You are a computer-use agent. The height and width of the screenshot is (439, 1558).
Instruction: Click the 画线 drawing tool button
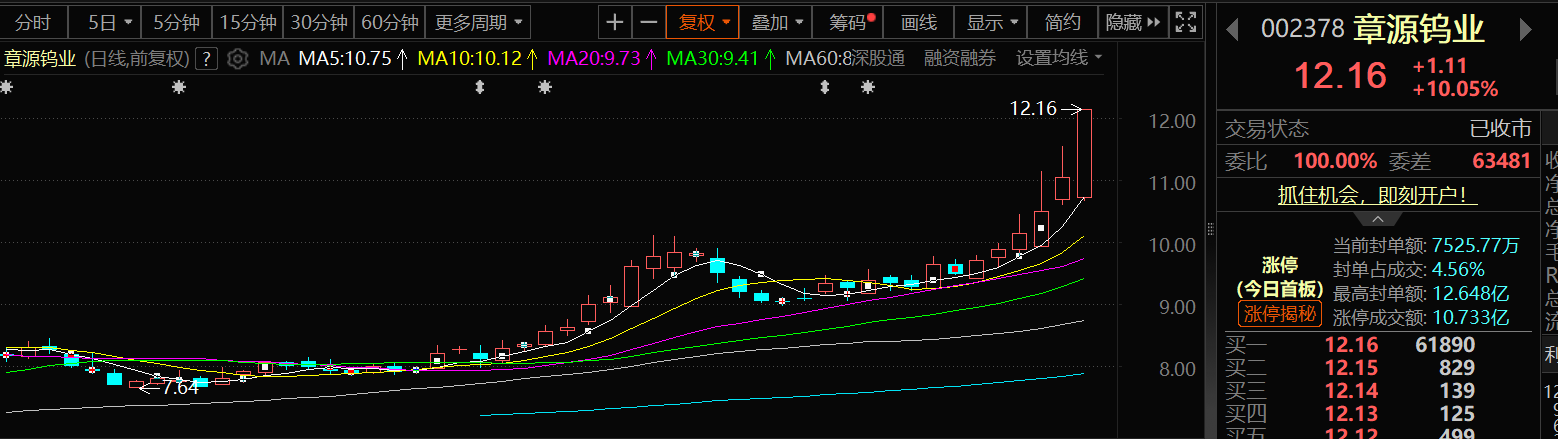[918, 21]
